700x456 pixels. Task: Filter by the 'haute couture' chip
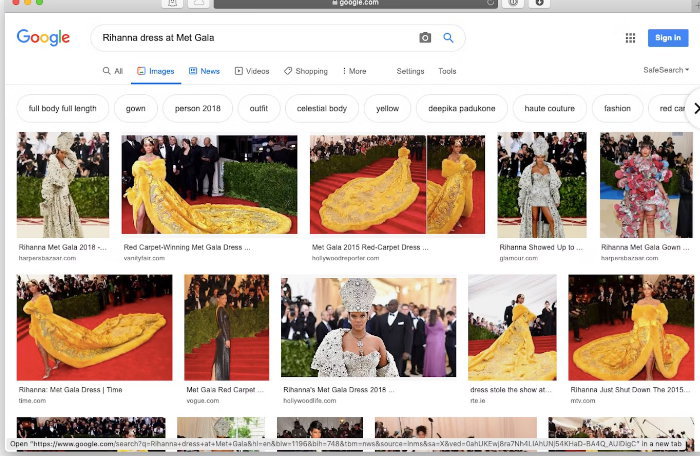[550, 108]
